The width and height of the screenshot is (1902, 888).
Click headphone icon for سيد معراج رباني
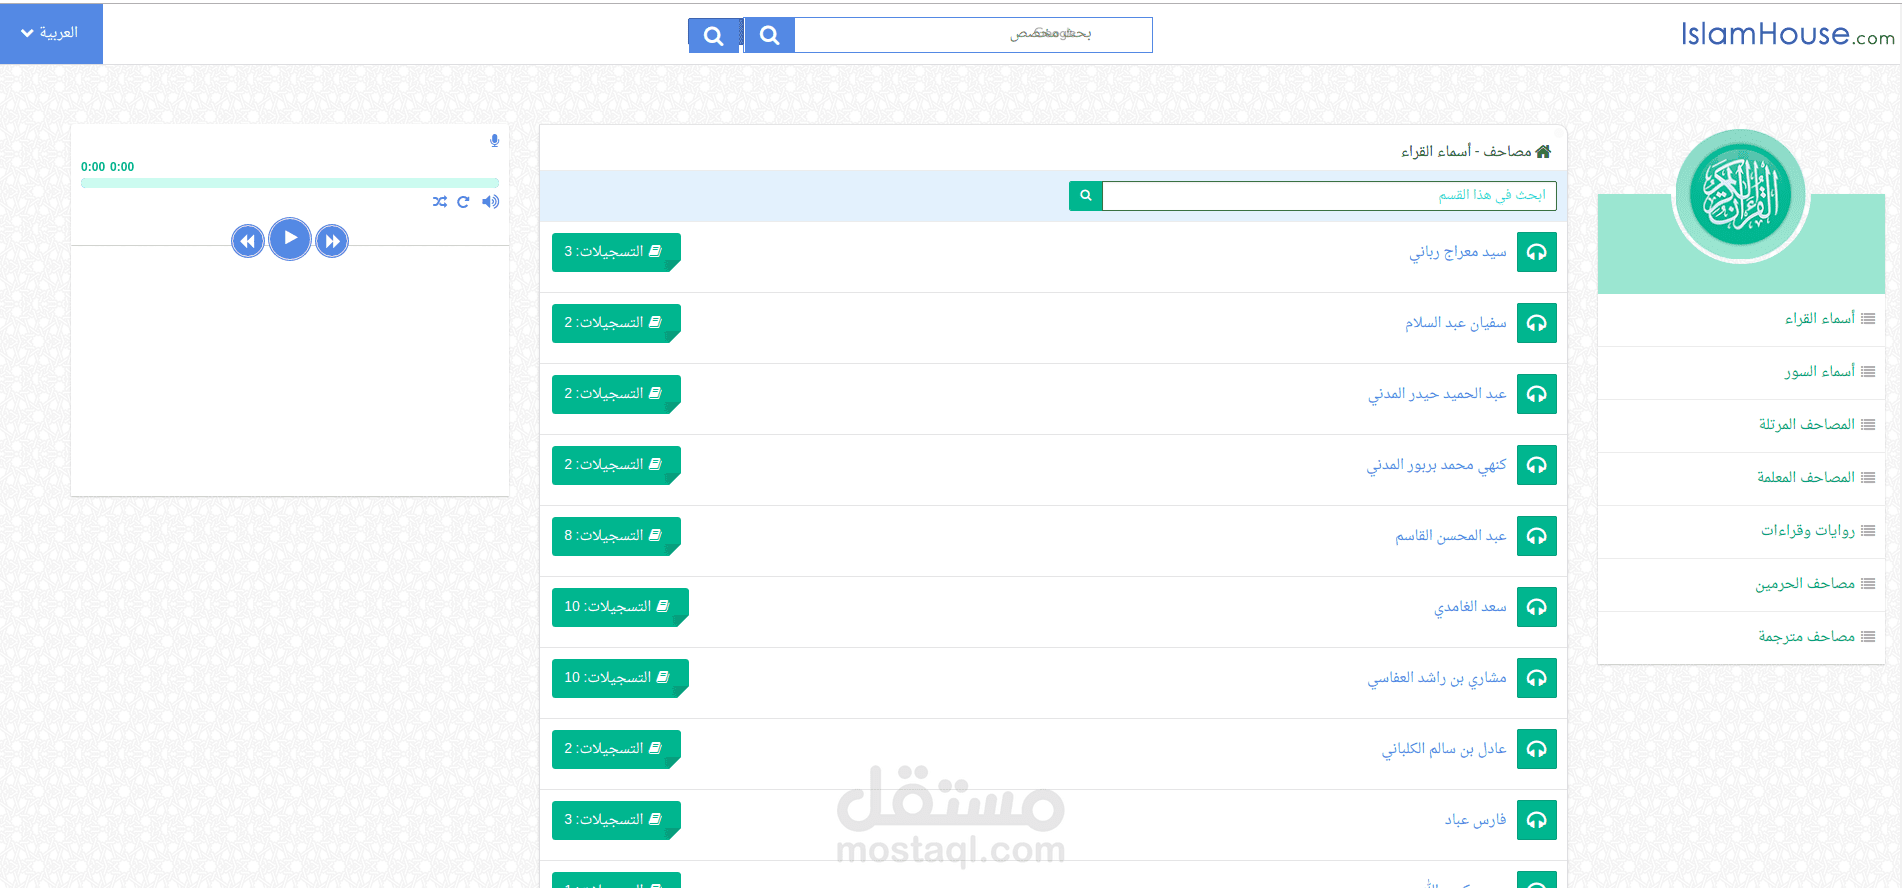point(1537,252)
